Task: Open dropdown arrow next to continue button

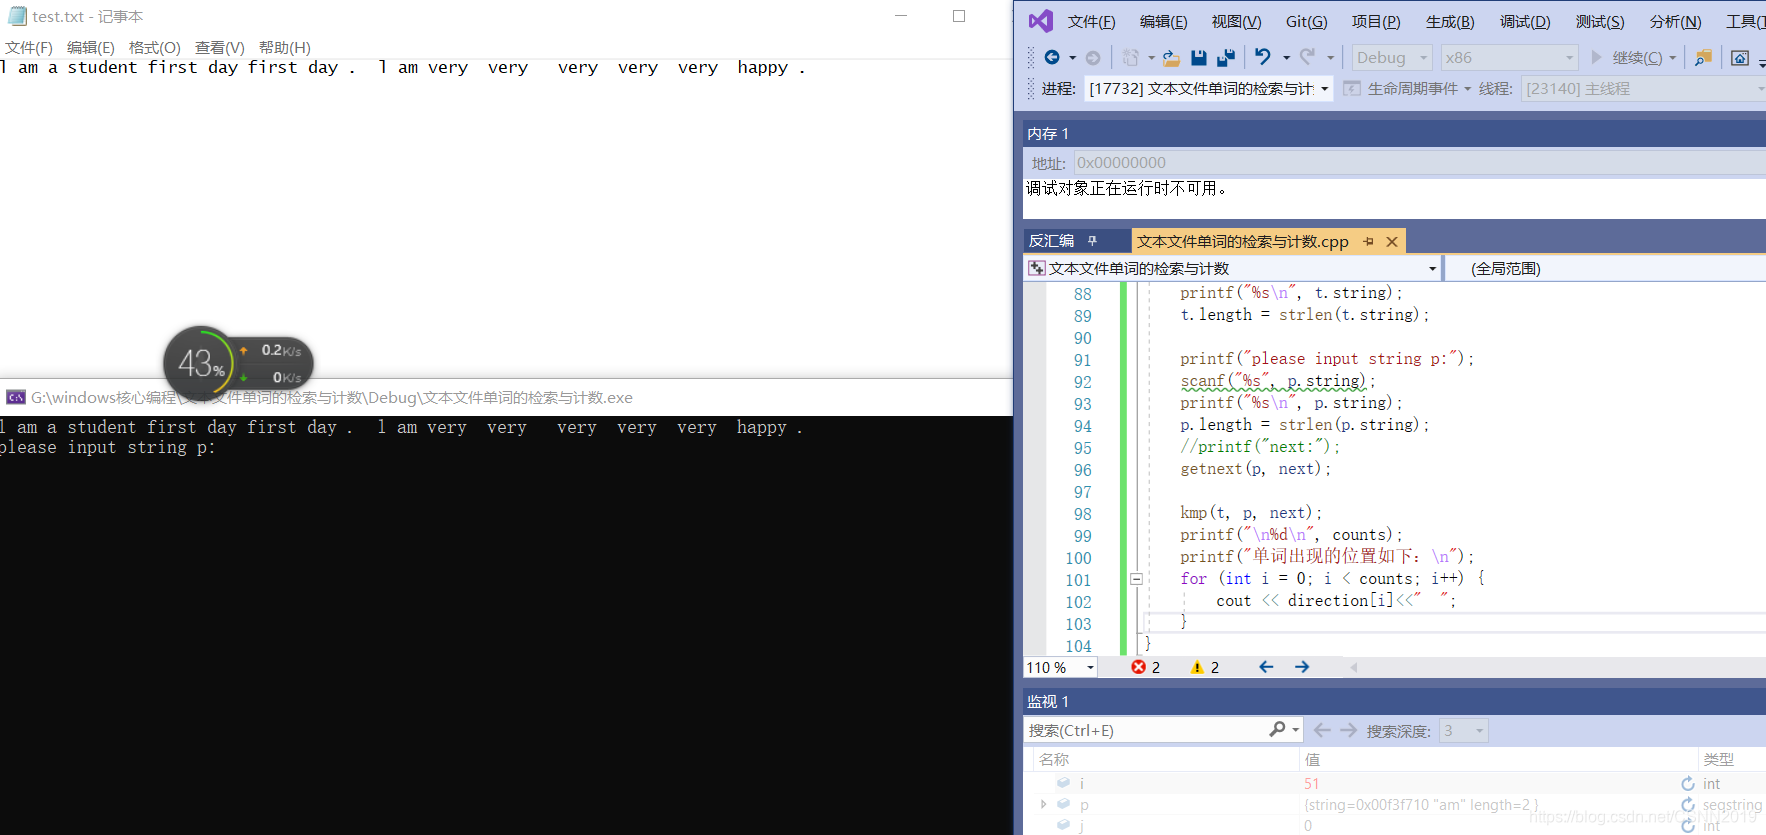Action: (x=1672, y=58)
